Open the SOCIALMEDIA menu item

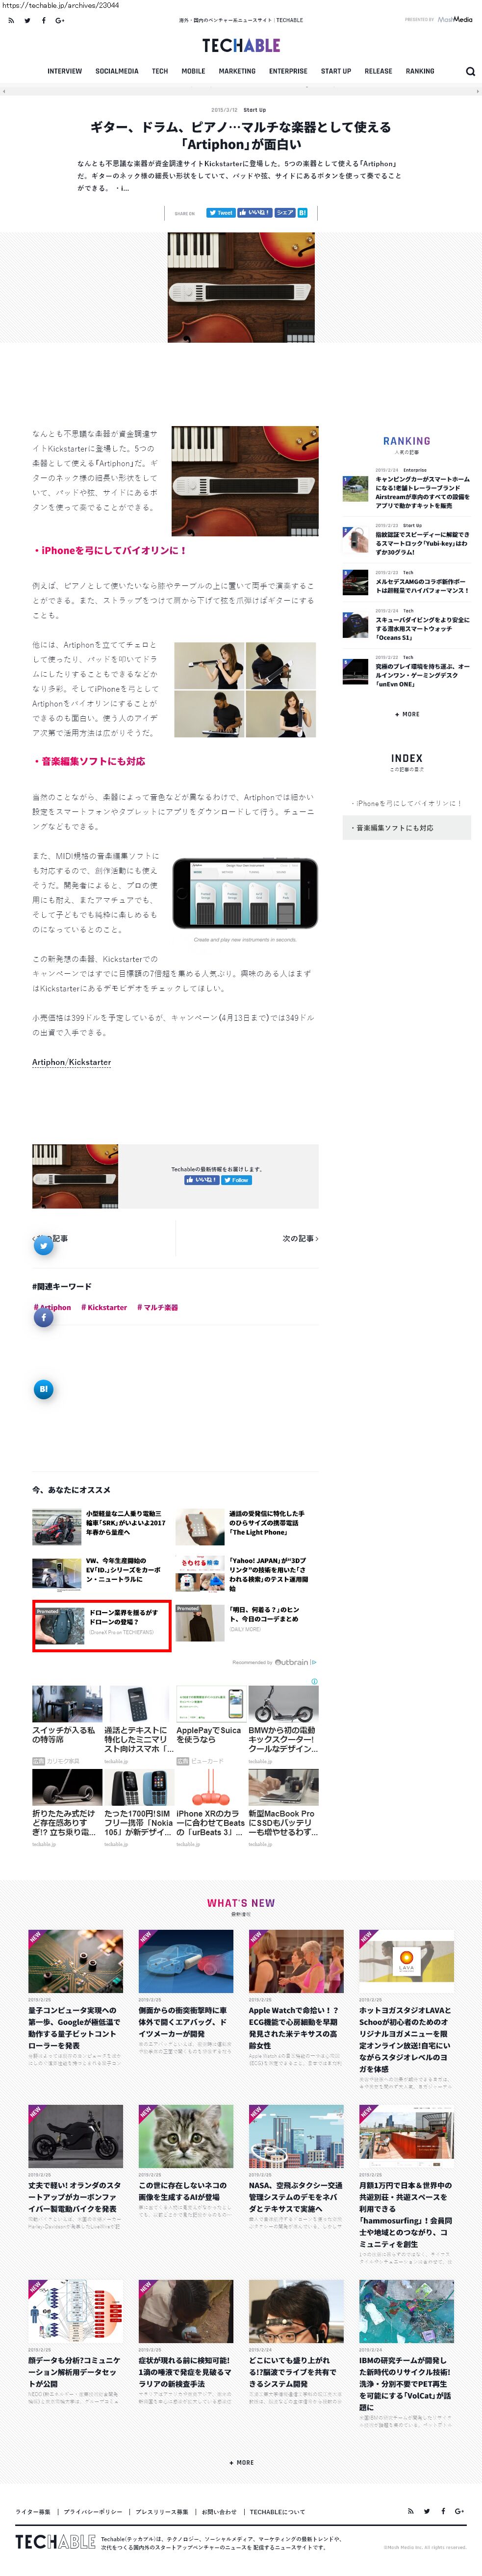[117, 71]
